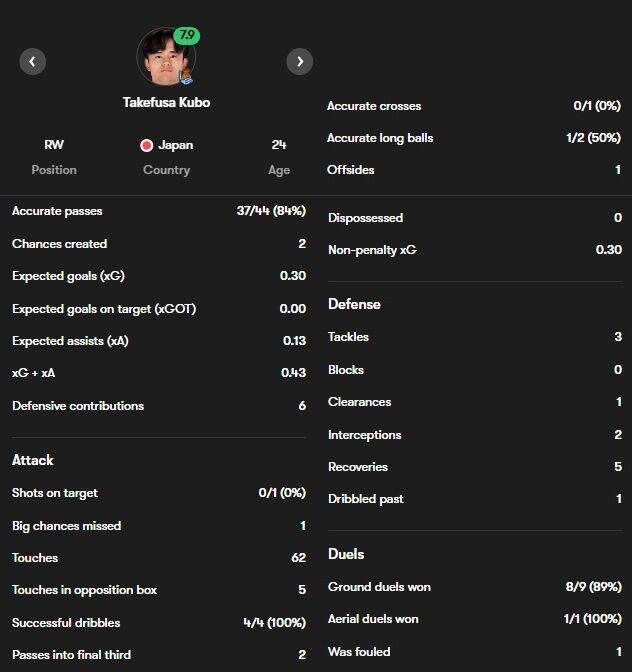Select the RW position label
The height and width of the screenshot is (672, 632).
[x=54, y=145]
